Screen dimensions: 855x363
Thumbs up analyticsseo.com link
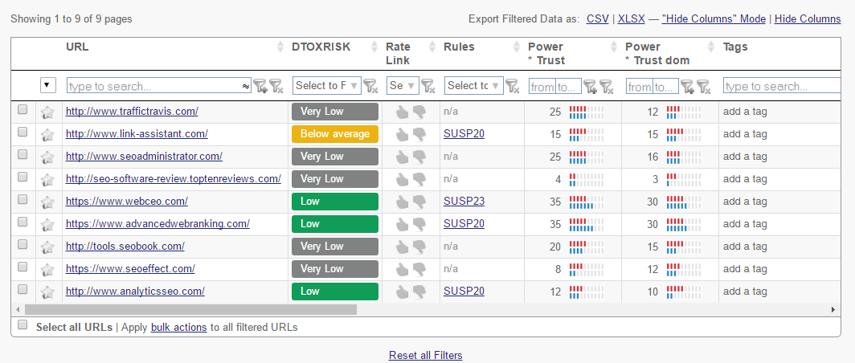click(402, 292)
